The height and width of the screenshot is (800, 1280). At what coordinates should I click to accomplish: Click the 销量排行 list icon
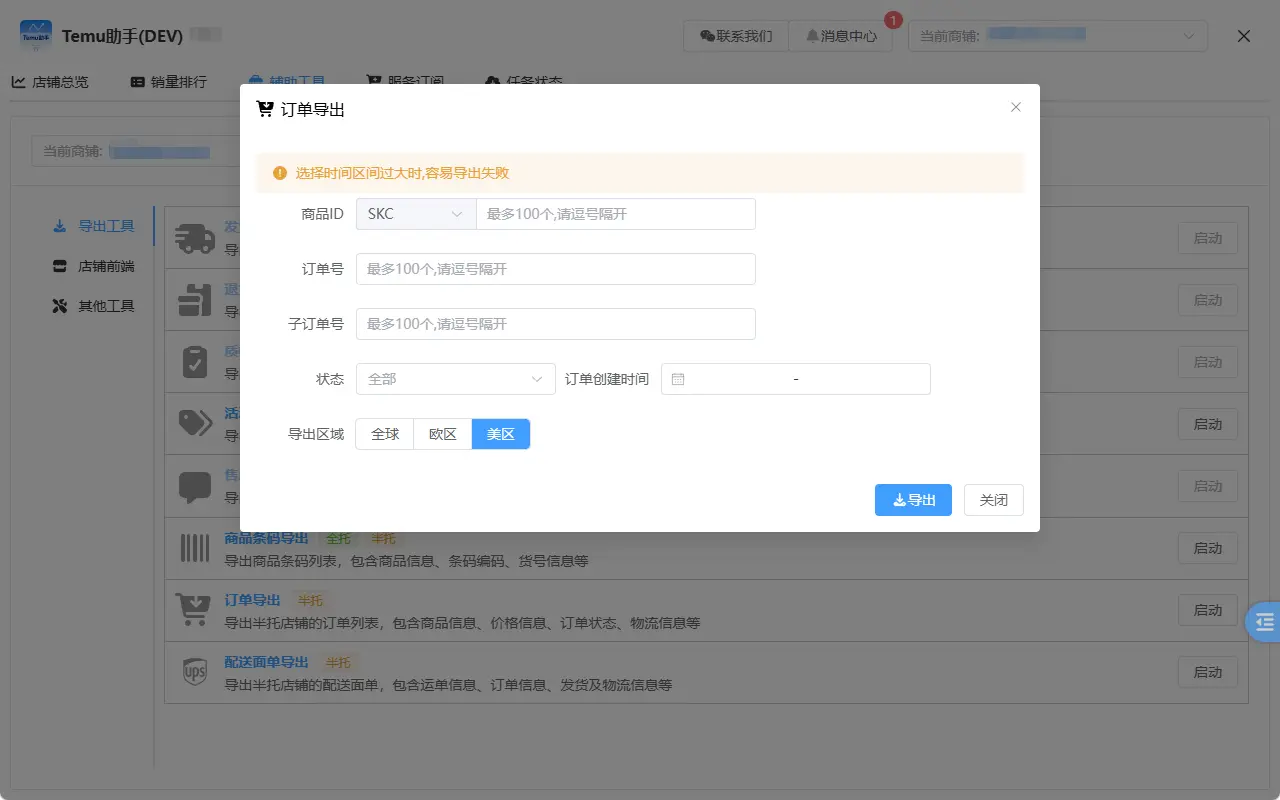pyautogui.click(x=137, y=82)
